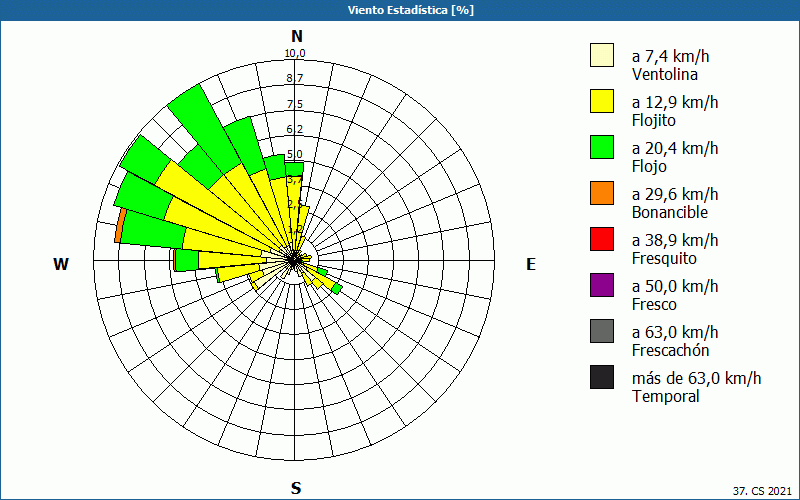Screen dimensions: 800x500
Task: Click the Frescachón legend label
Action: point(670,351)
